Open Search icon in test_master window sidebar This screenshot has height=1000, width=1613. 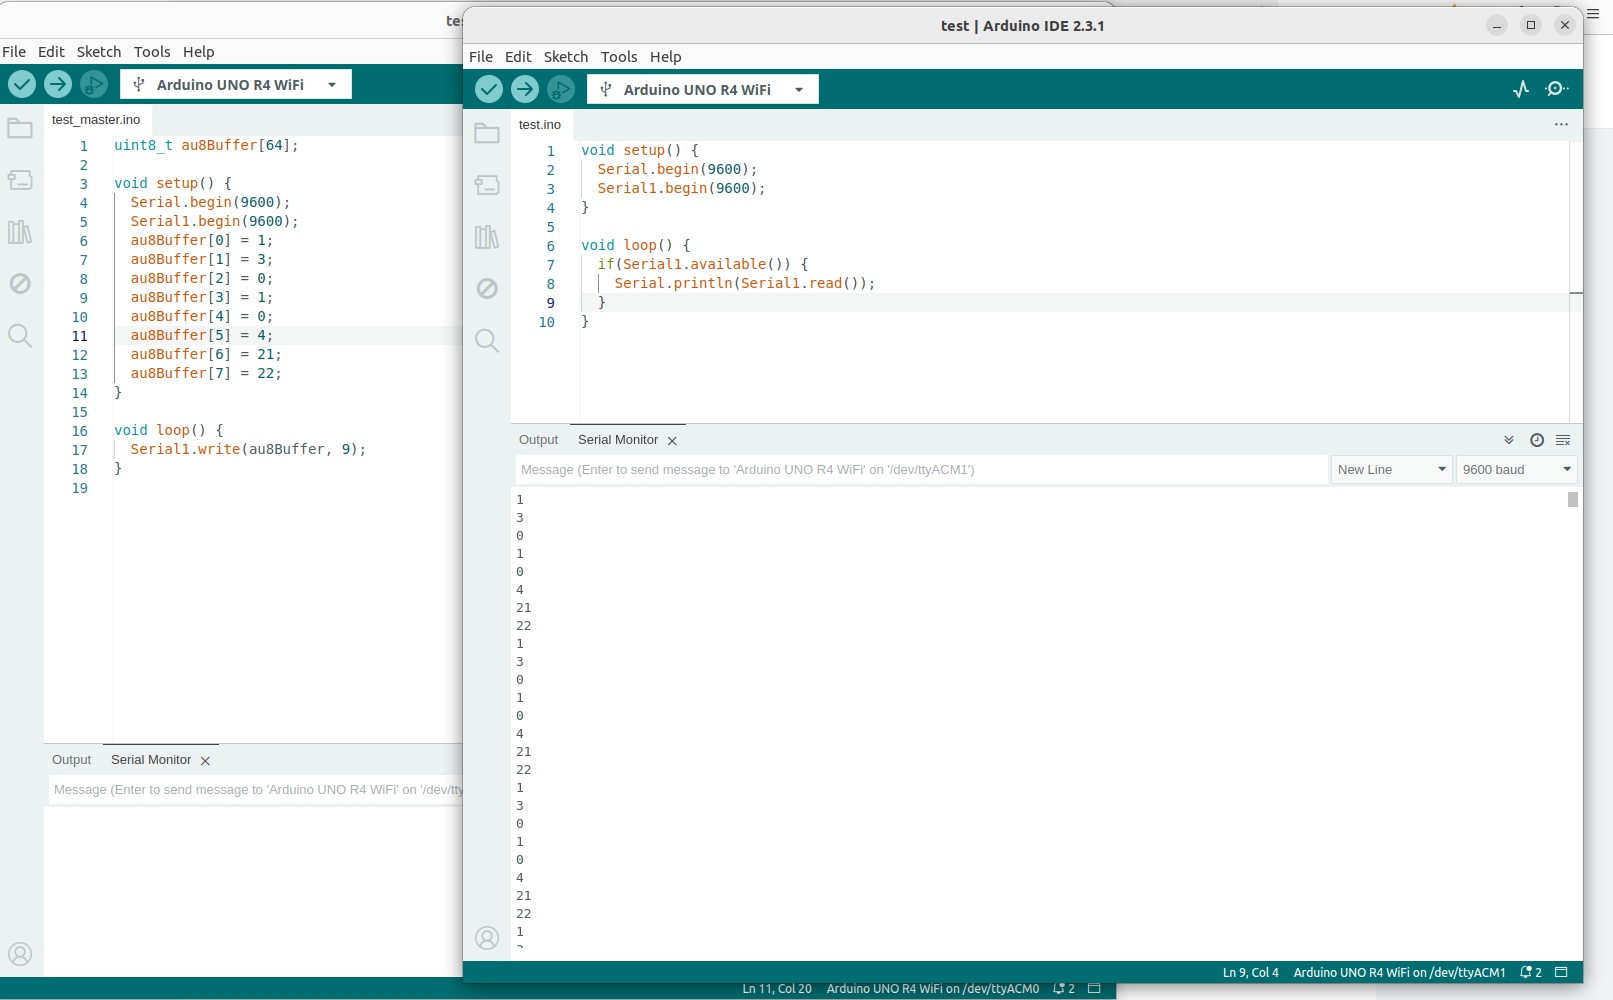(x=20, y=336)
